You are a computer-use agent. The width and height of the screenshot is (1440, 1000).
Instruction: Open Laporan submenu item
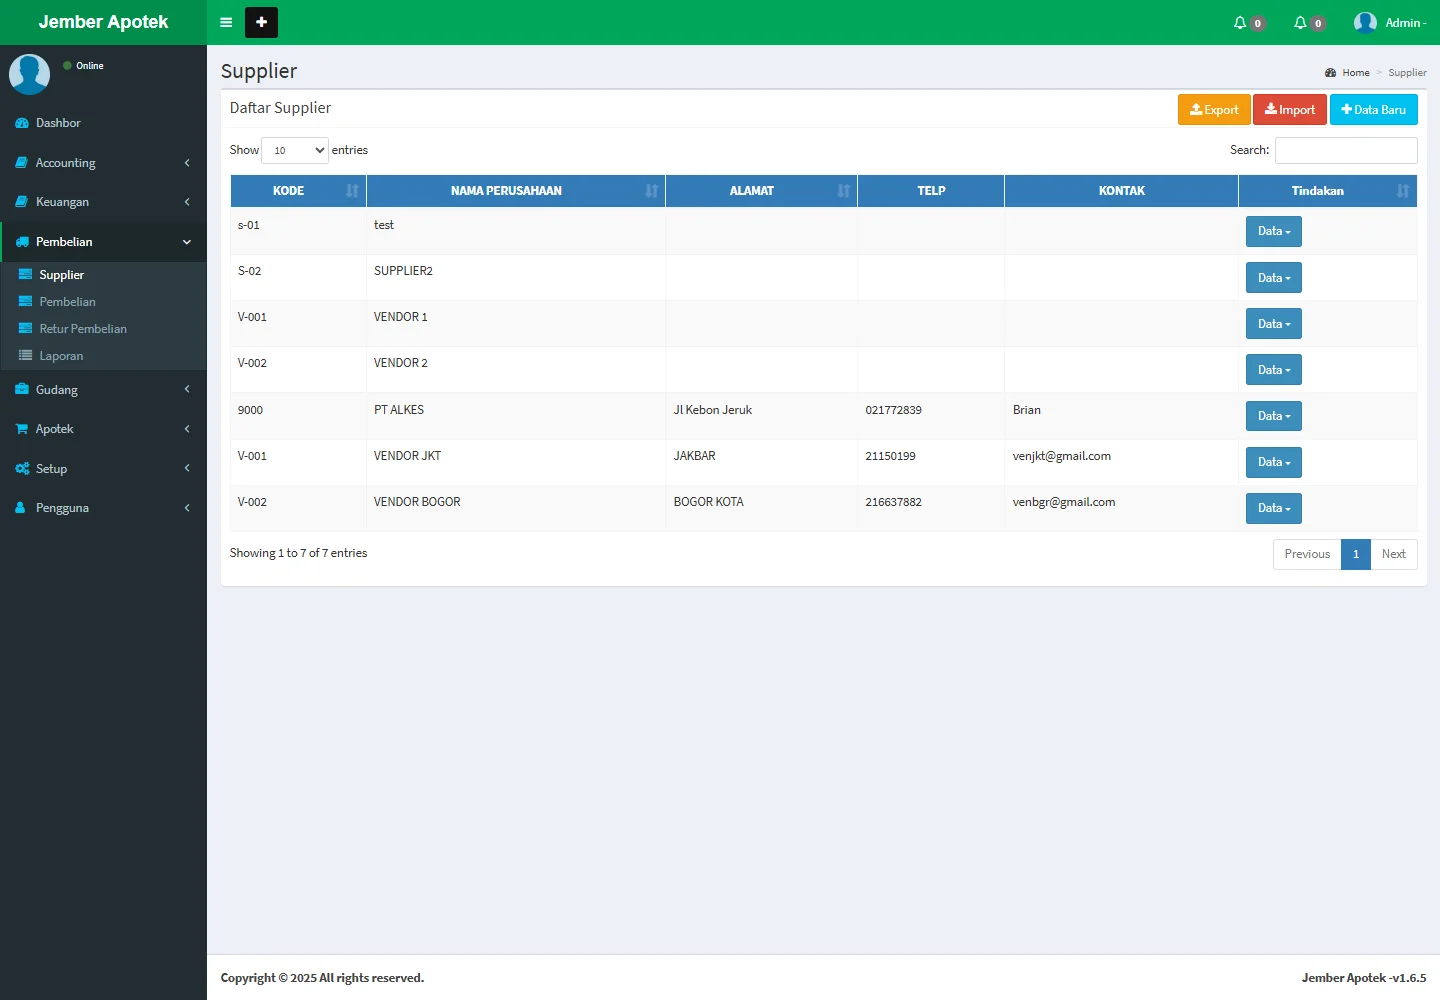click(x=61, y=356)
